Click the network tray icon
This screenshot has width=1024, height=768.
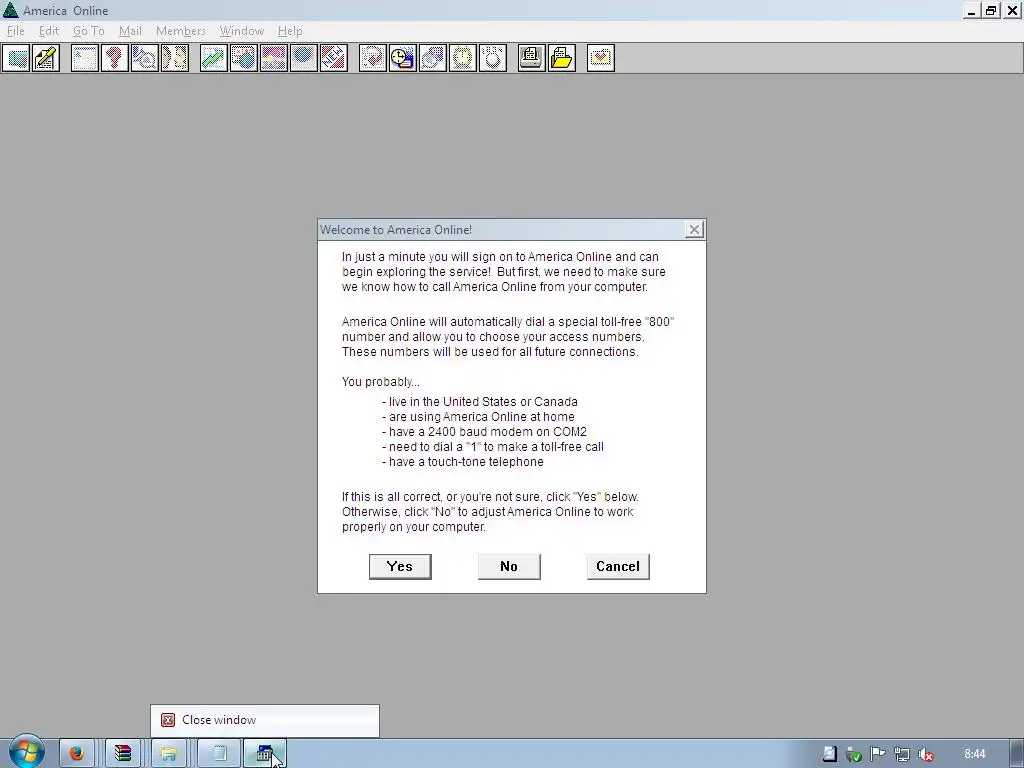902,754
